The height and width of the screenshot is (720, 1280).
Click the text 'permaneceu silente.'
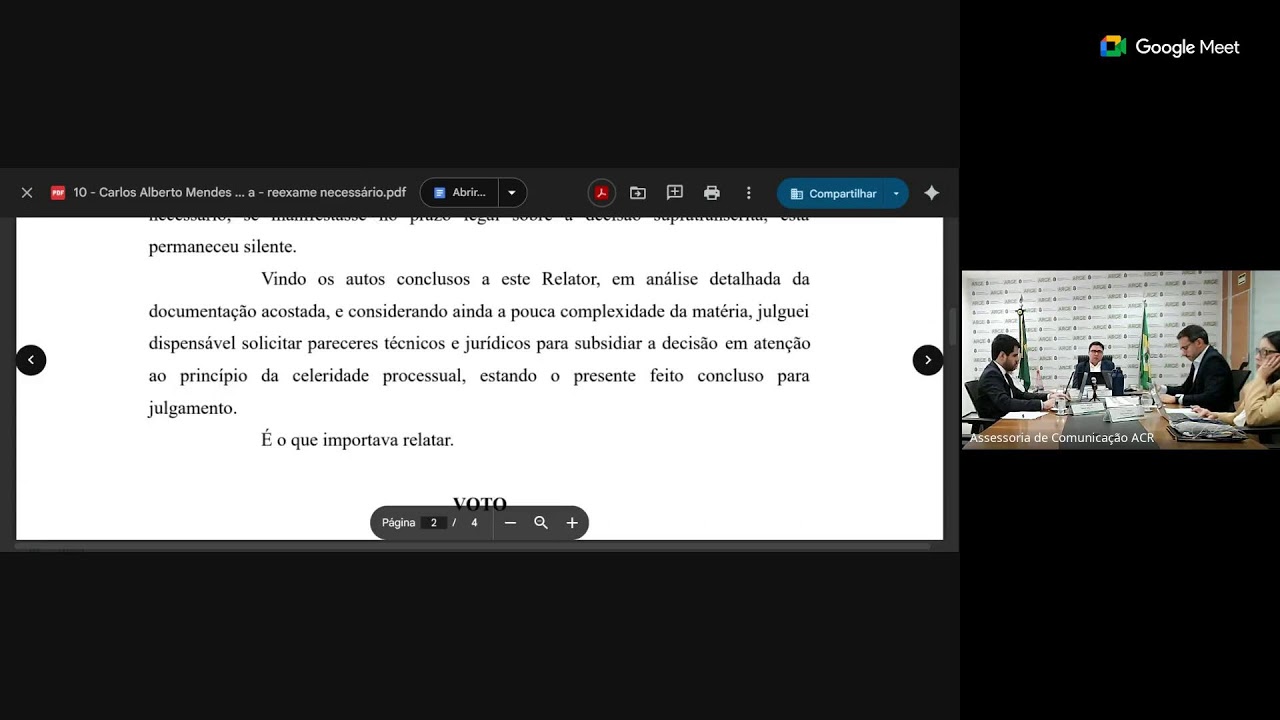tap(223, 247)
